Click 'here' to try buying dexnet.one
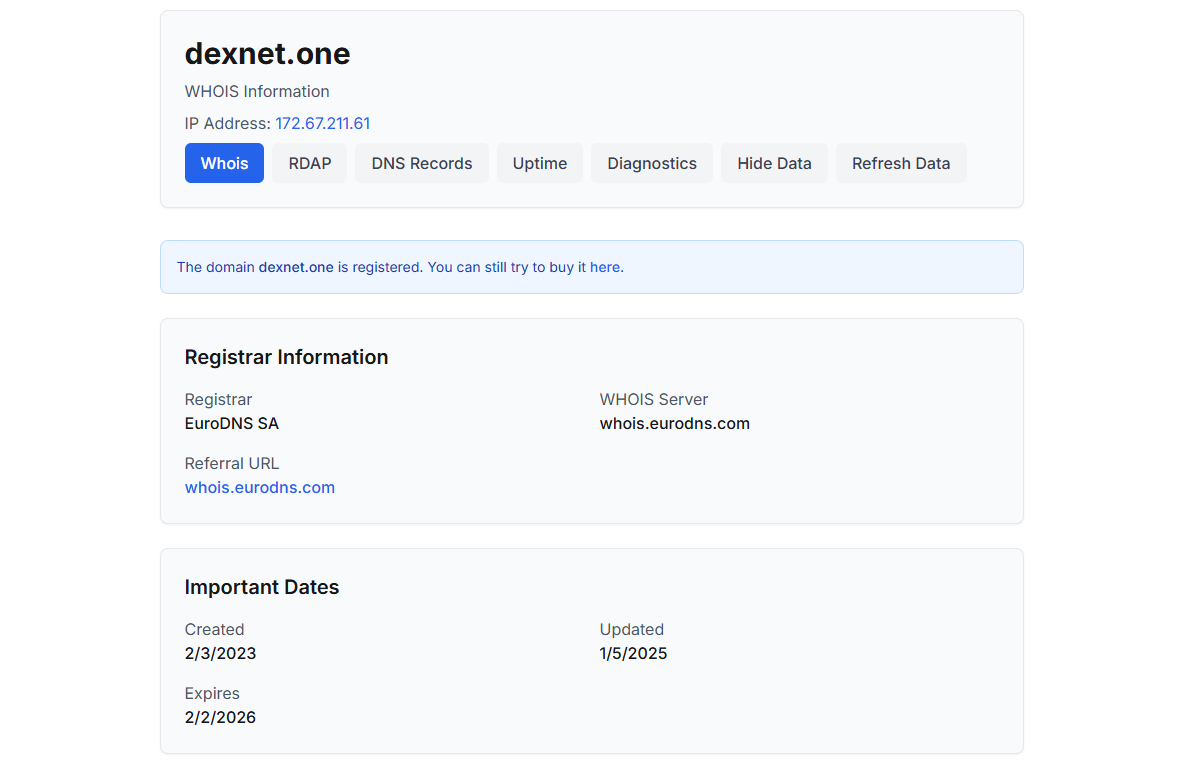 coord(605,267)
